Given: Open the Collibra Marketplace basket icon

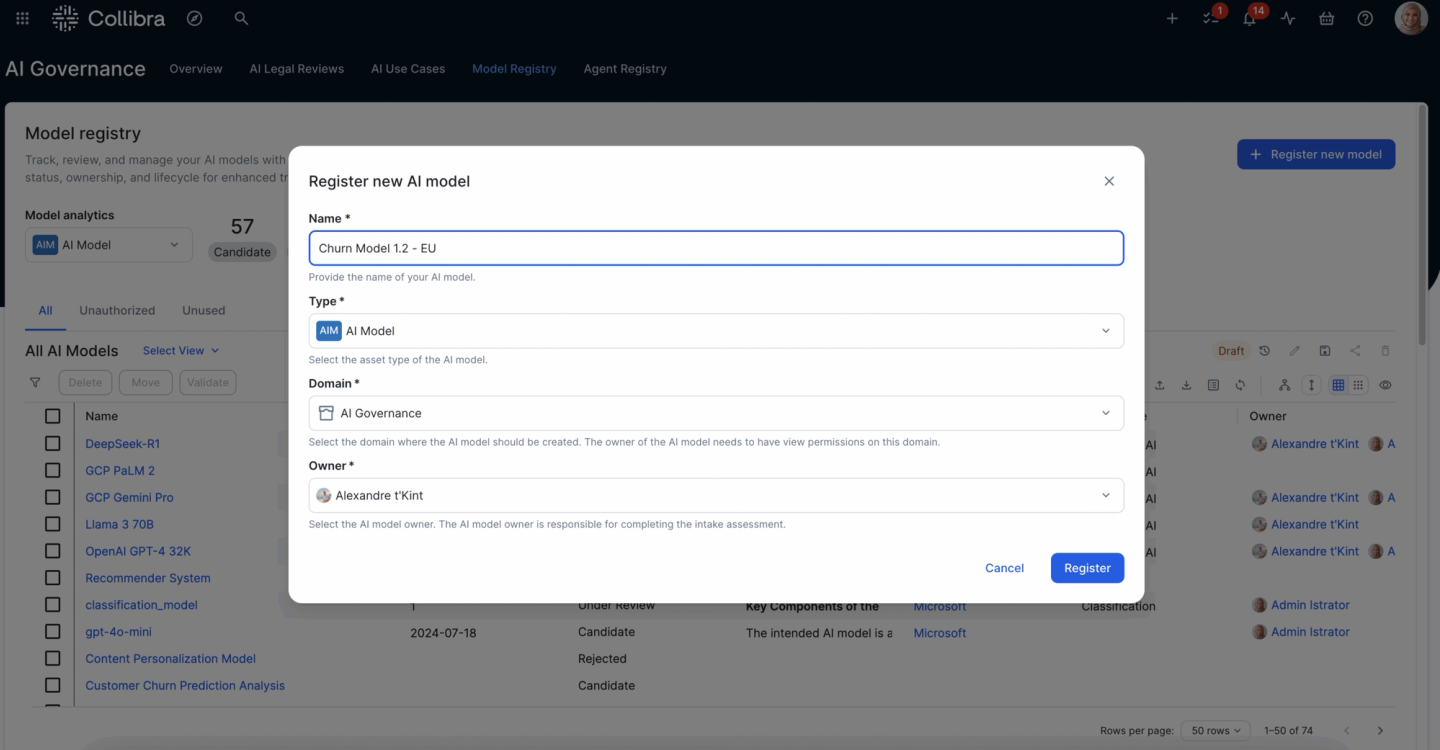Looking at the screenshot, I should click(1326, 18).
